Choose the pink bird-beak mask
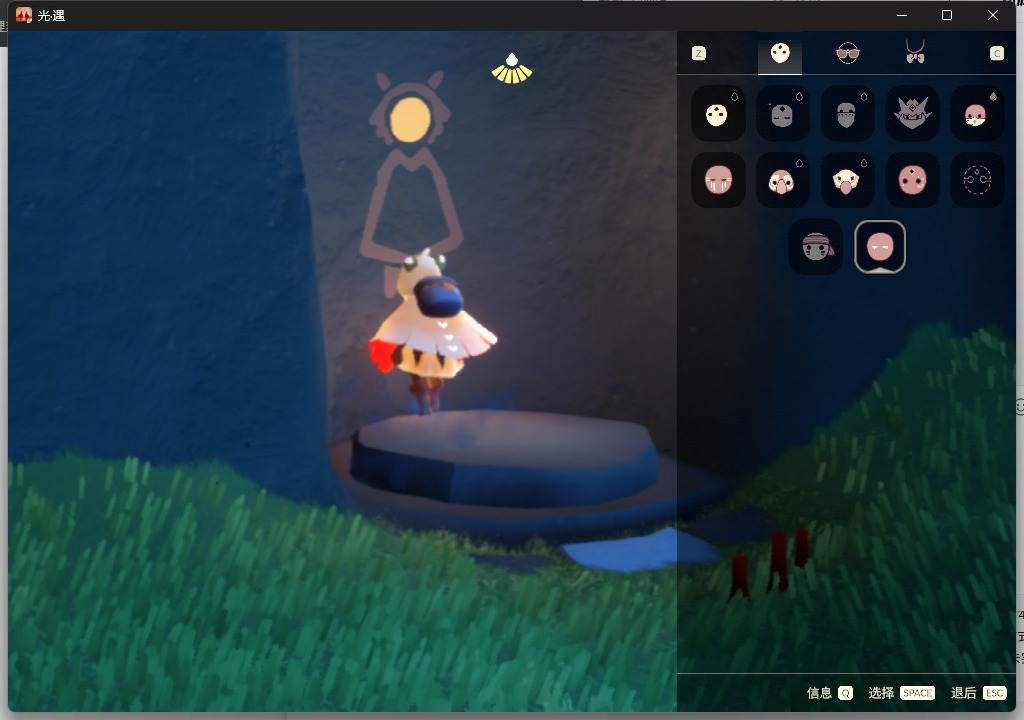Image resolution: width=1024 pixels, height=720 pixels. 782,180
